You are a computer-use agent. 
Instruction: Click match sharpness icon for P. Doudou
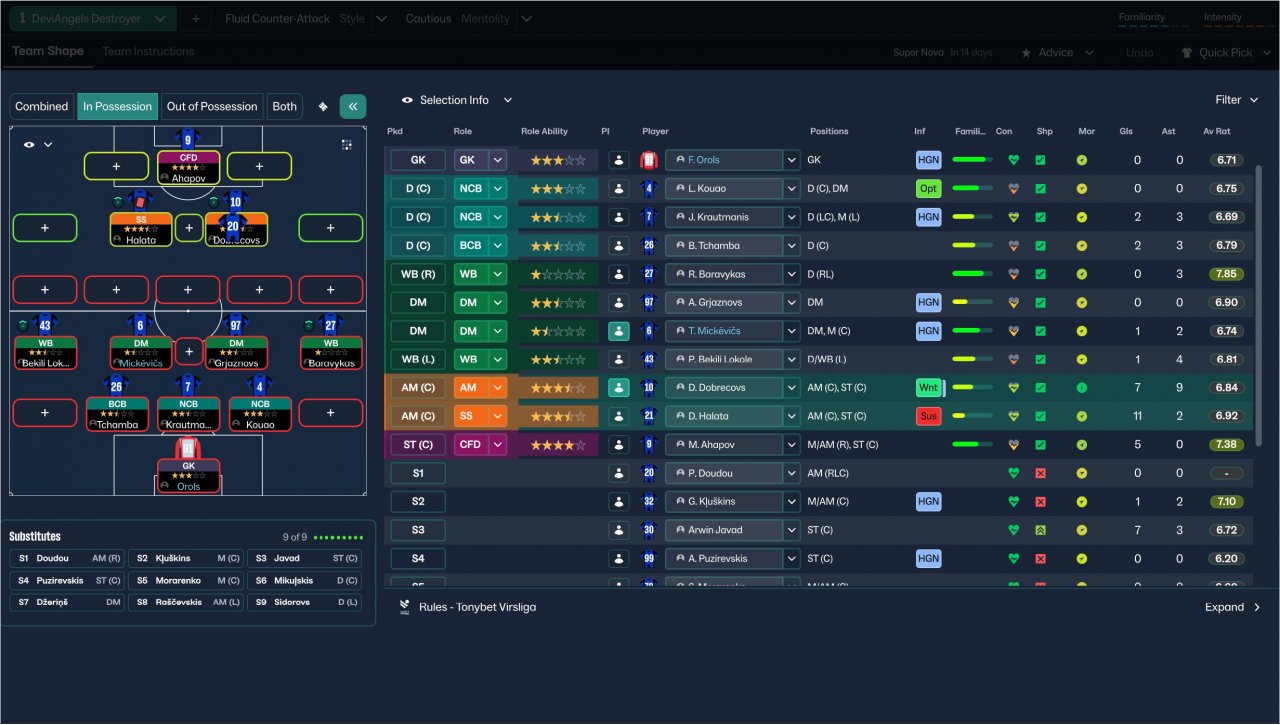point(1040,473)
